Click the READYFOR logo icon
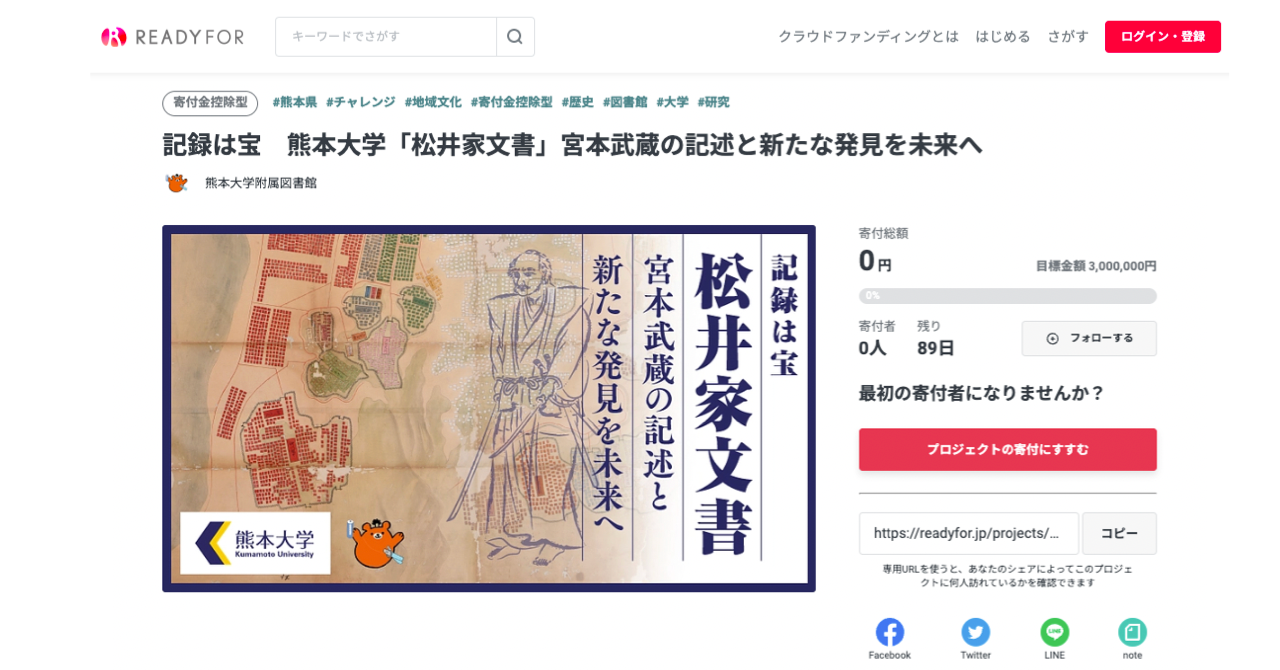This screenshot has width=1280, height=670. tap(114, 37)
